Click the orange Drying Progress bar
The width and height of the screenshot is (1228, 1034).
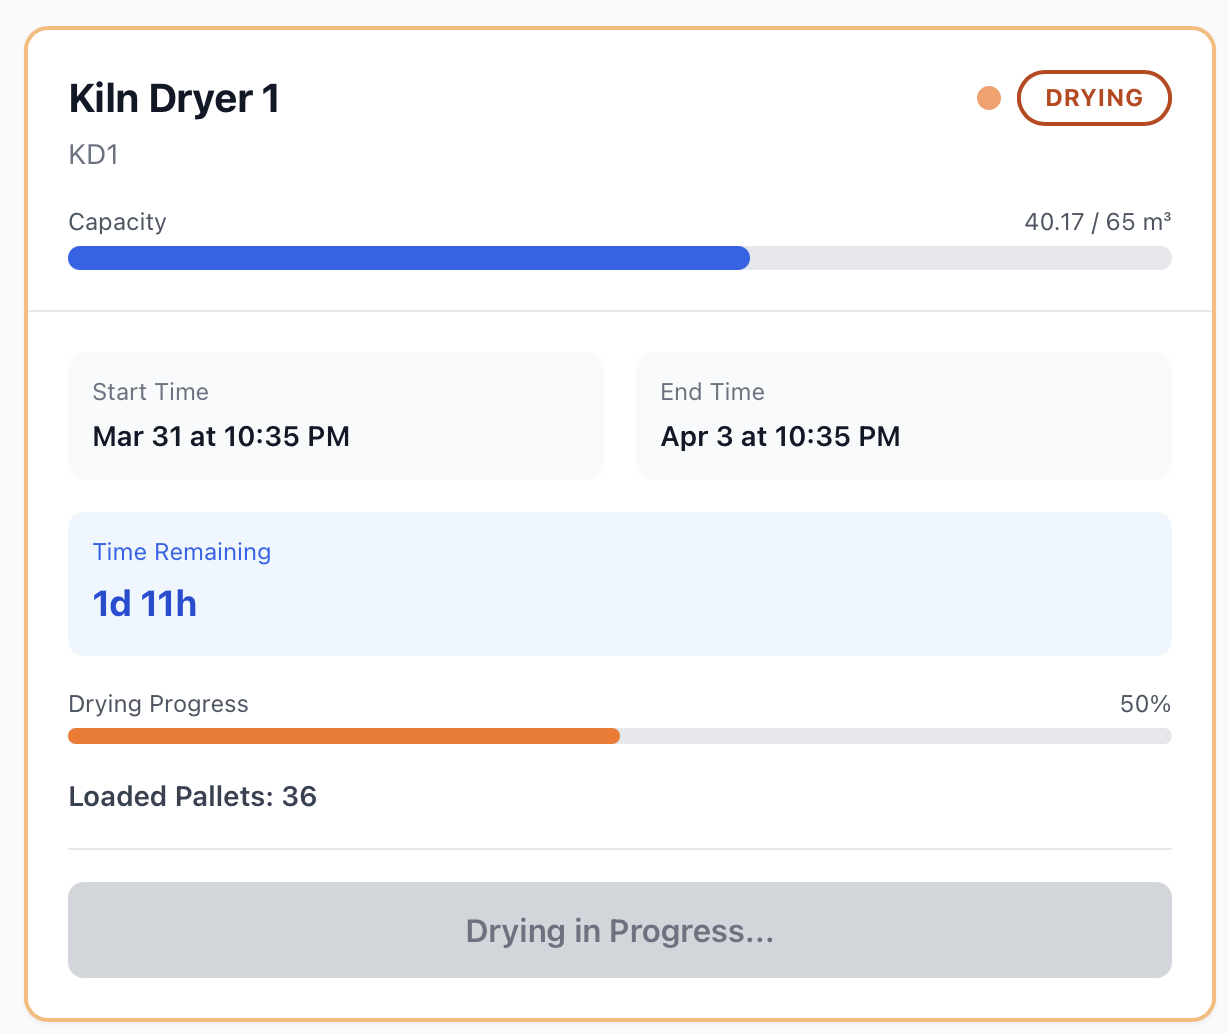pos(343,736)
